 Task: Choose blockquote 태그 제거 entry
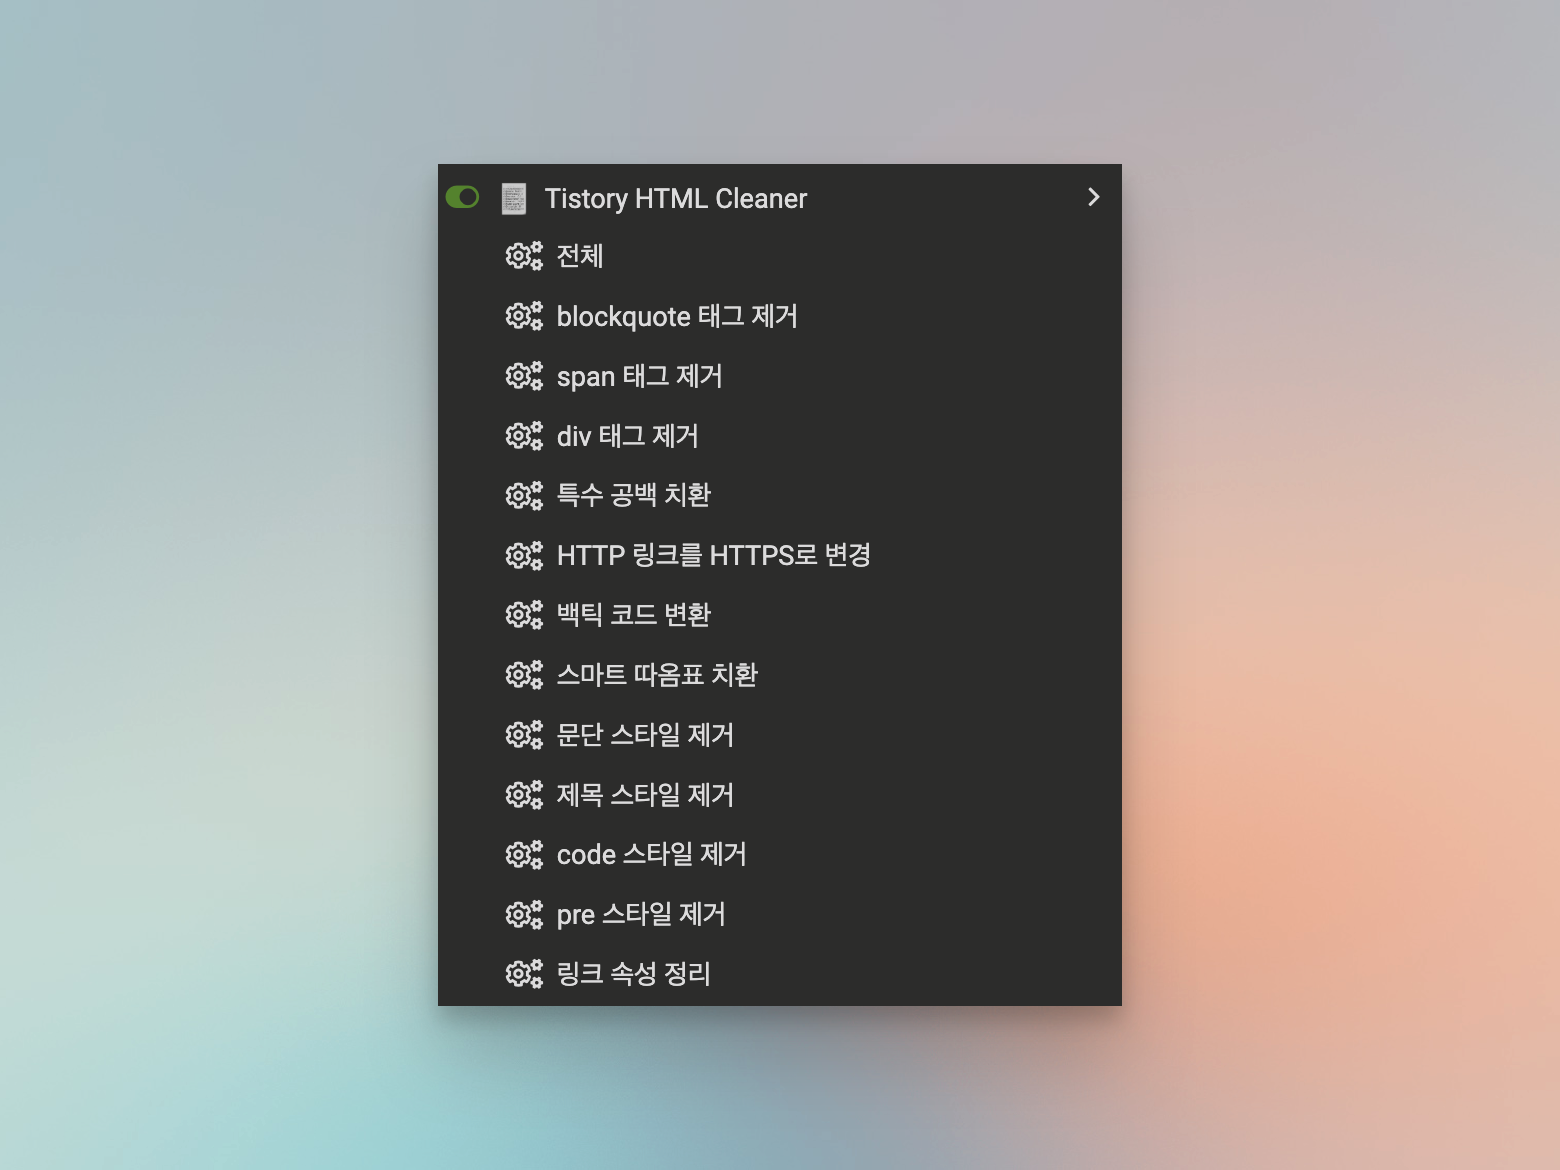(x=677, y=316)
